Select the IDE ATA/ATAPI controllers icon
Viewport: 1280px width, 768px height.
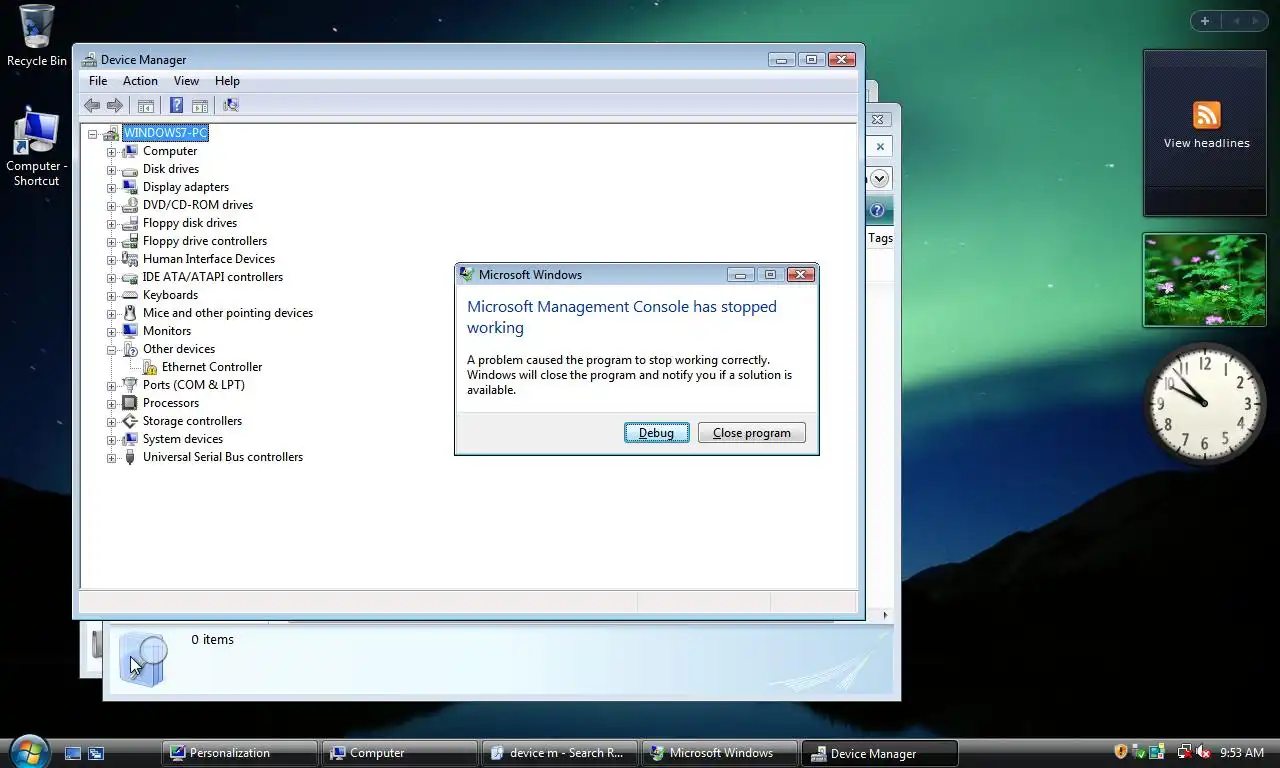click(130, 277)
